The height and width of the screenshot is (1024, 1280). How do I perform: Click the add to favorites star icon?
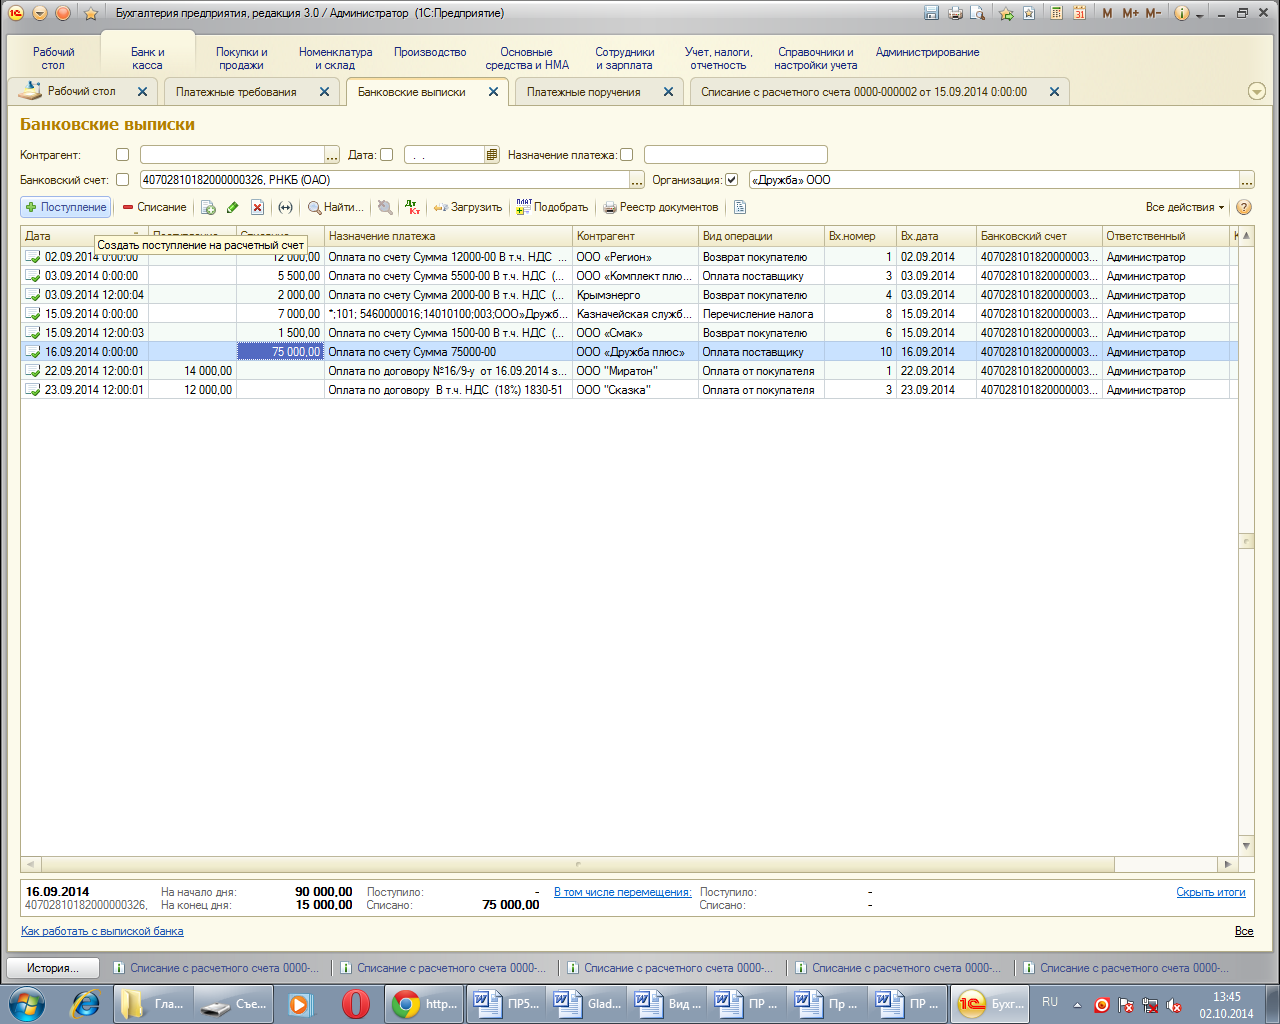[1006, 13]
